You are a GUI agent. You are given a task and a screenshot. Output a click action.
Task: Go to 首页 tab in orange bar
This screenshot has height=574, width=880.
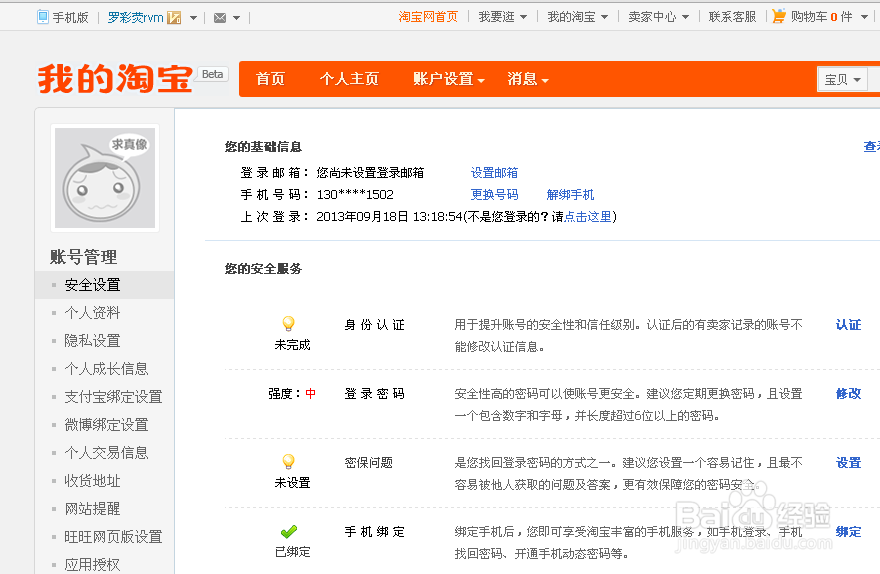click(x=271, y=79)
